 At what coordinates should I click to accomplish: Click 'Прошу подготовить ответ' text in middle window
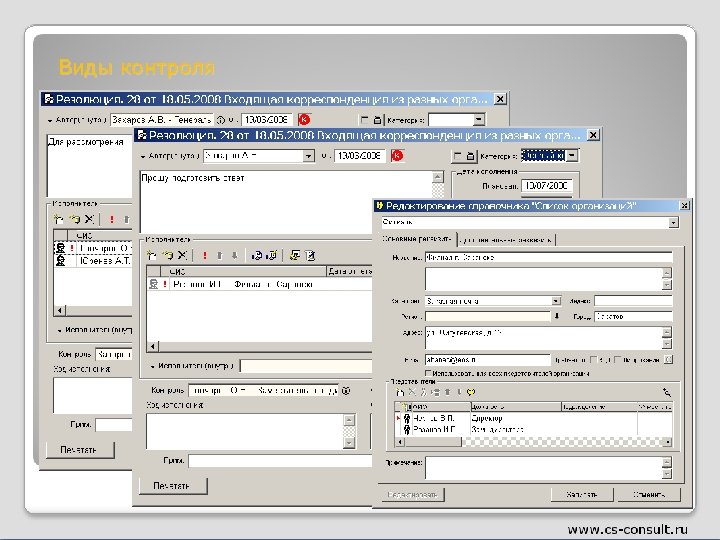pyautogui.click(x=193, y=178)
